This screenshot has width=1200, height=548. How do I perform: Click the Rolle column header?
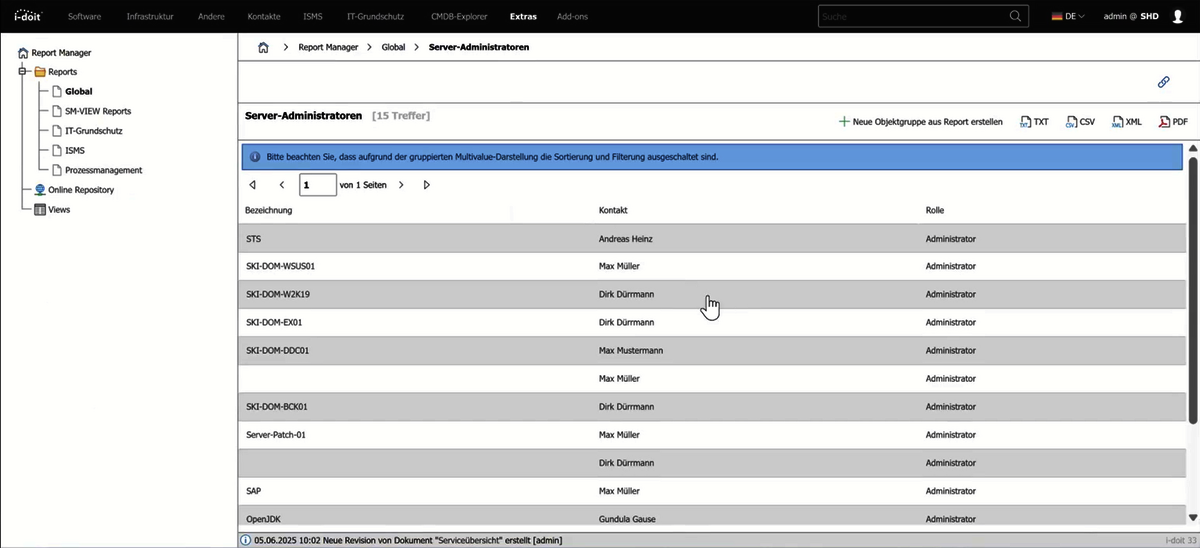[935, 210]
